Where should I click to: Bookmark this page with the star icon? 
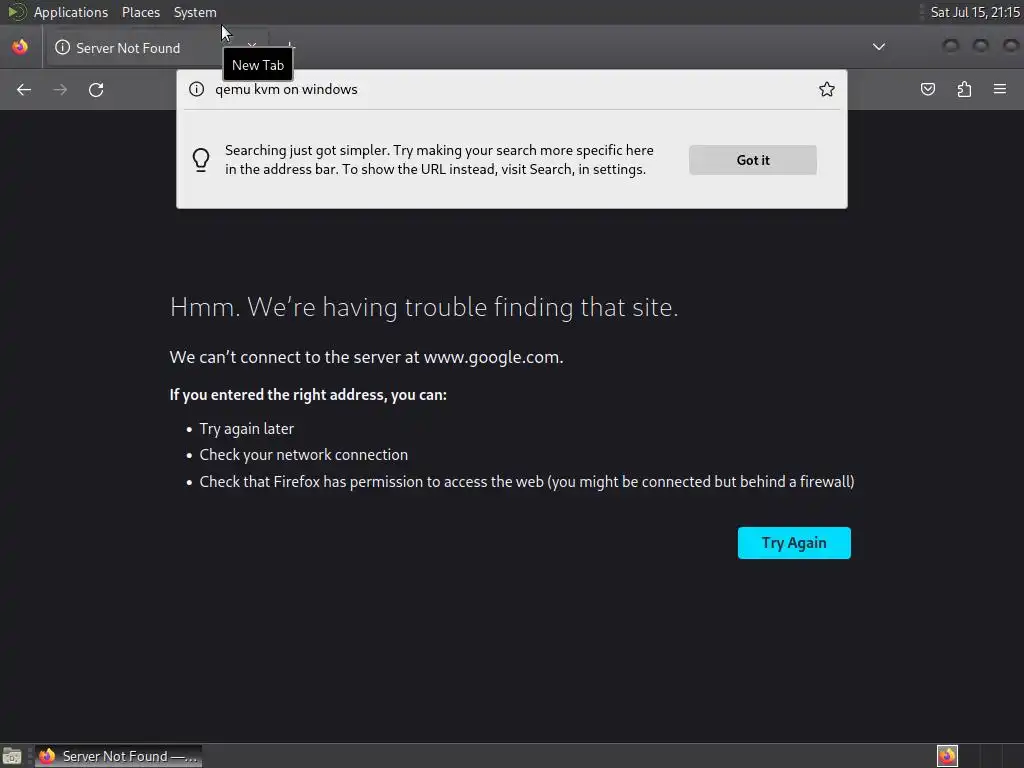pos(827,89)
